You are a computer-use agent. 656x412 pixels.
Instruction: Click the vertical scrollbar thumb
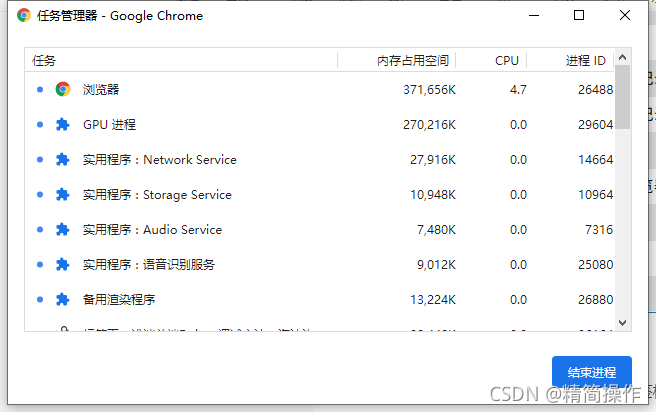(x=623, y=97)
